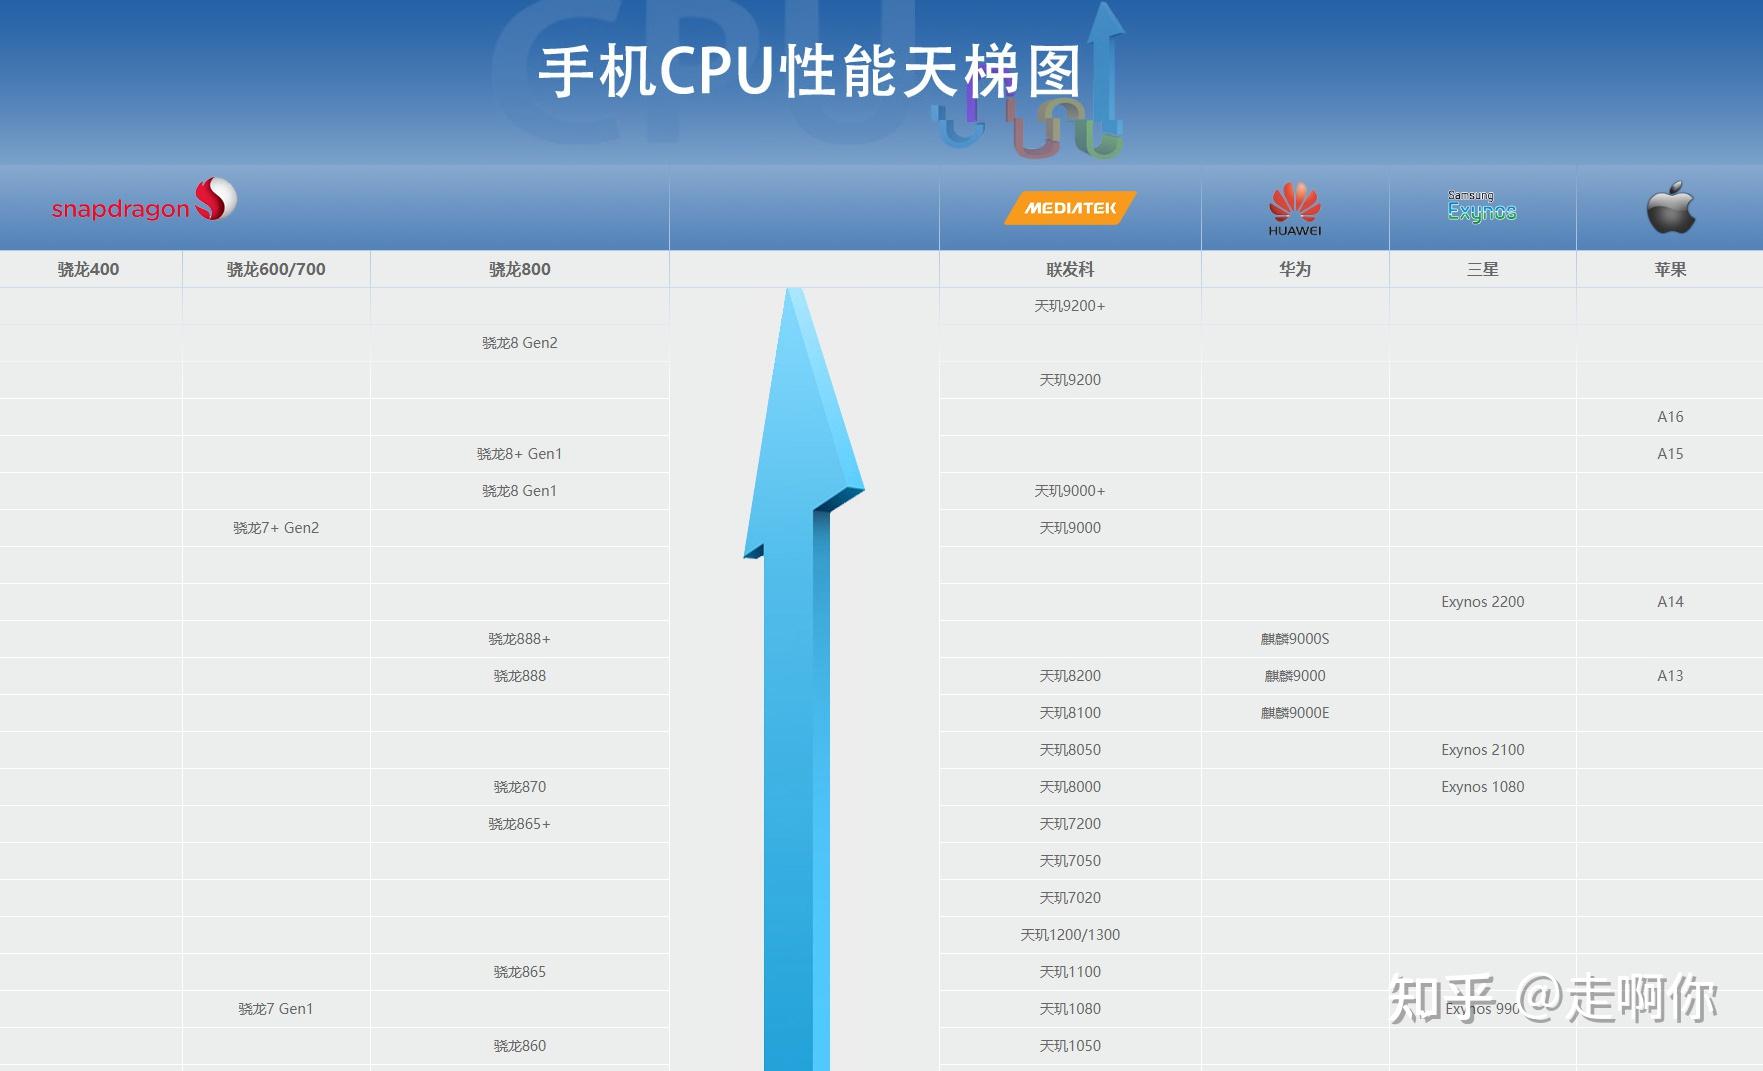The height and width of the screenshot is (1071, 1763).
Task: Click the "A16" cell in Apple column
Action: point(1670,417)
